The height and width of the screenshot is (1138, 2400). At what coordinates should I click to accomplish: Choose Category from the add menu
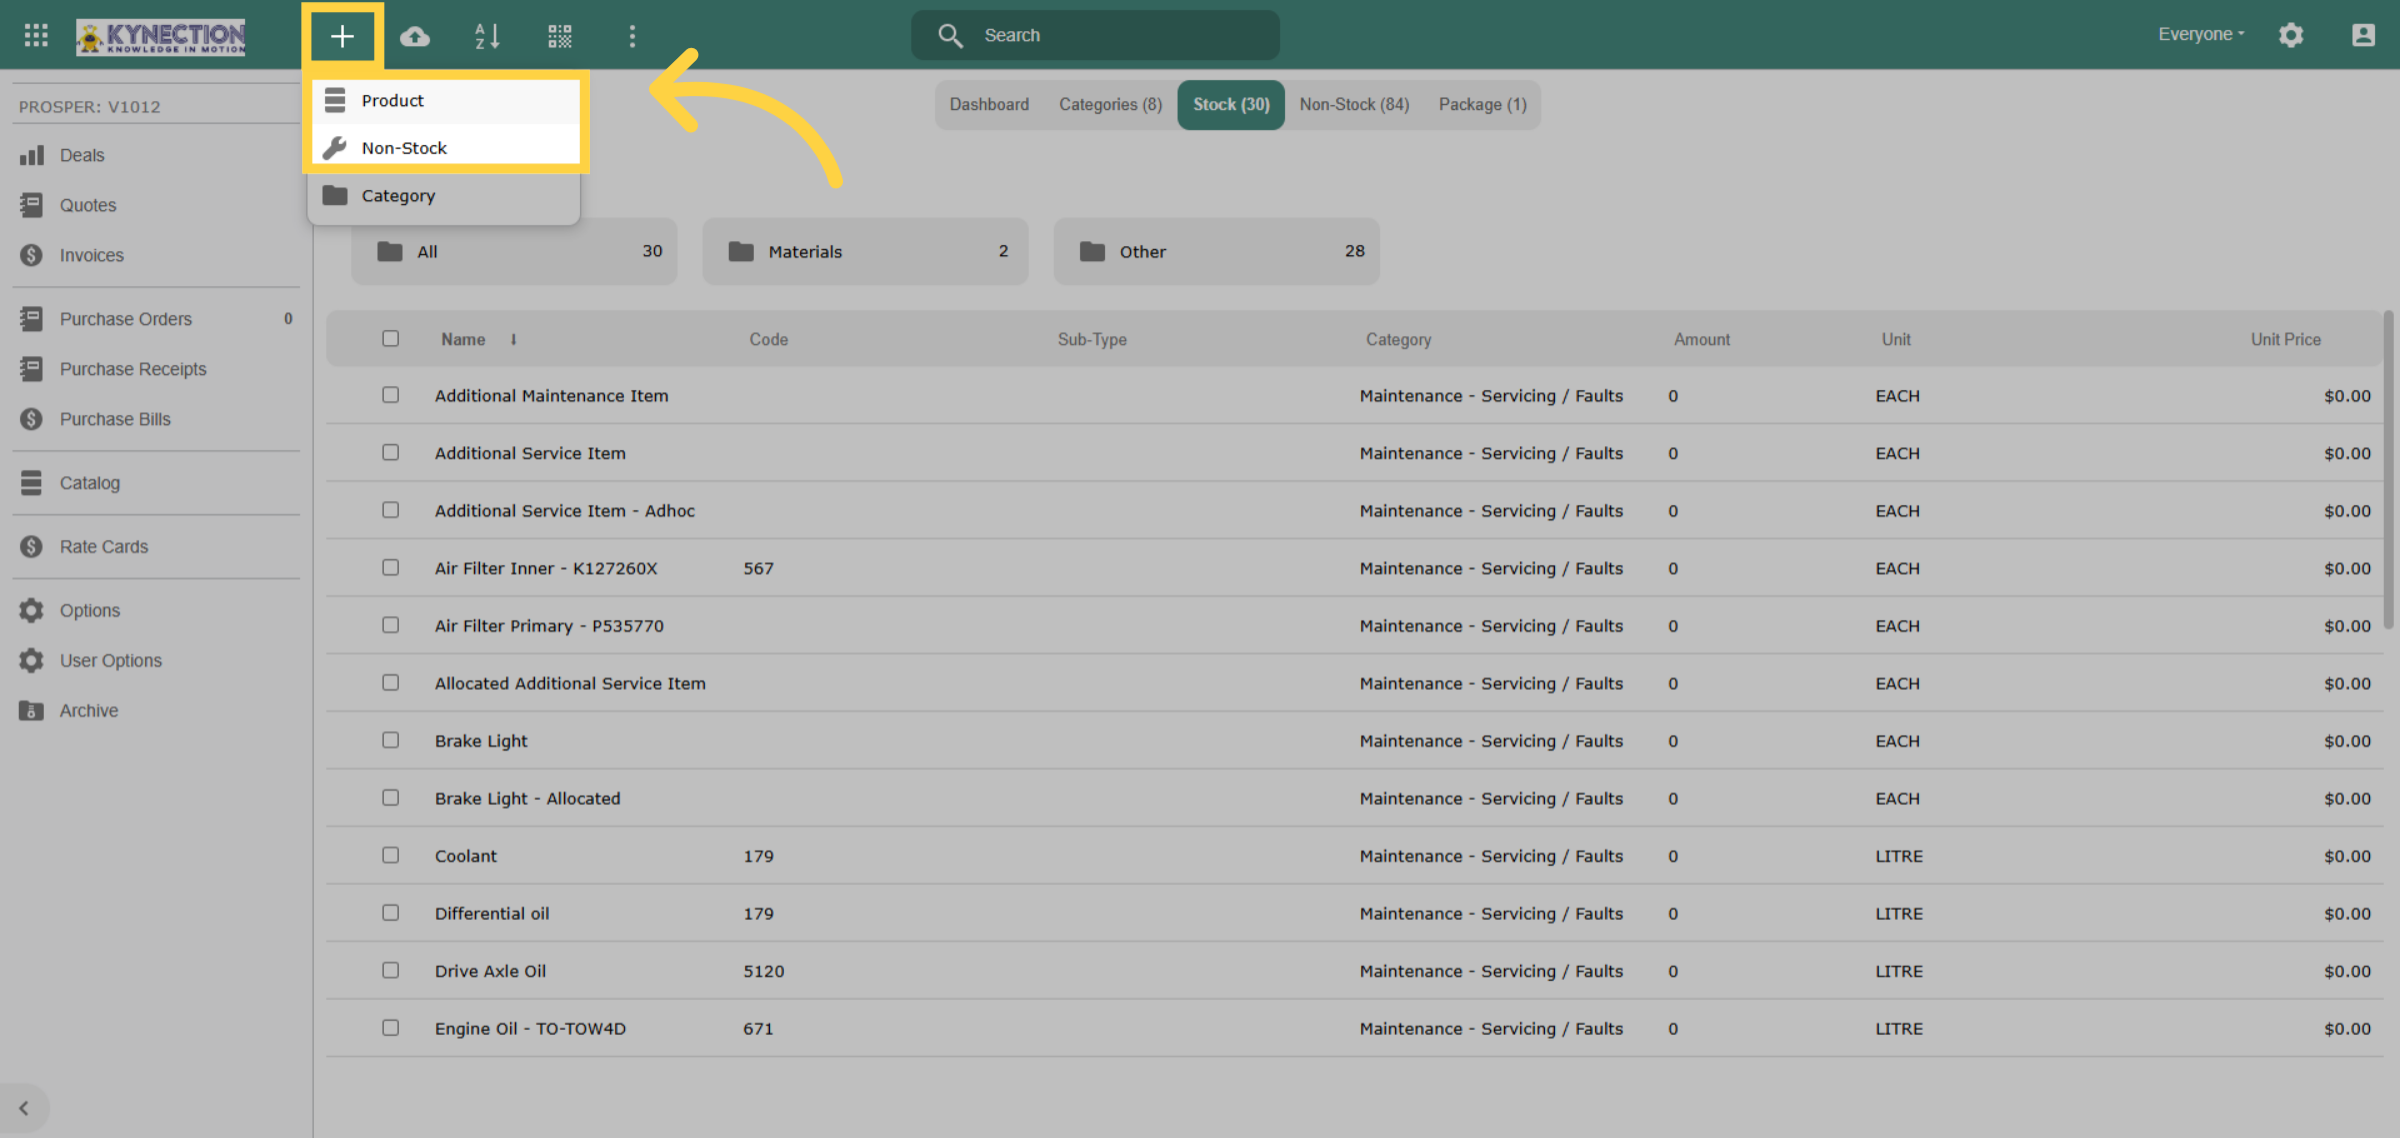pyautogui.click(x=445, y=196)
